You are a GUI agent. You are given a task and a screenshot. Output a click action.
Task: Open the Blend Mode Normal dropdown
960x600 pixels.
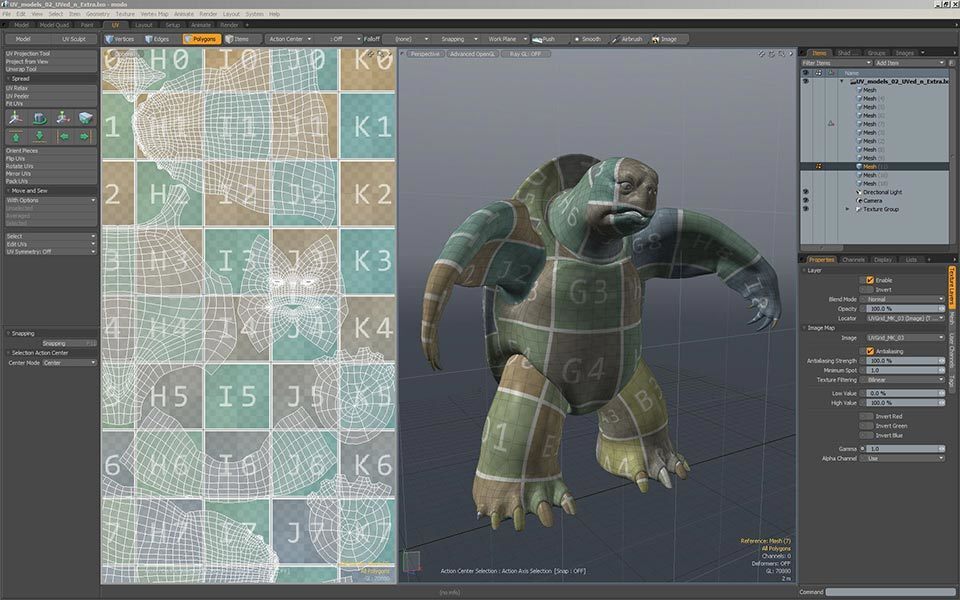point(905,299)
